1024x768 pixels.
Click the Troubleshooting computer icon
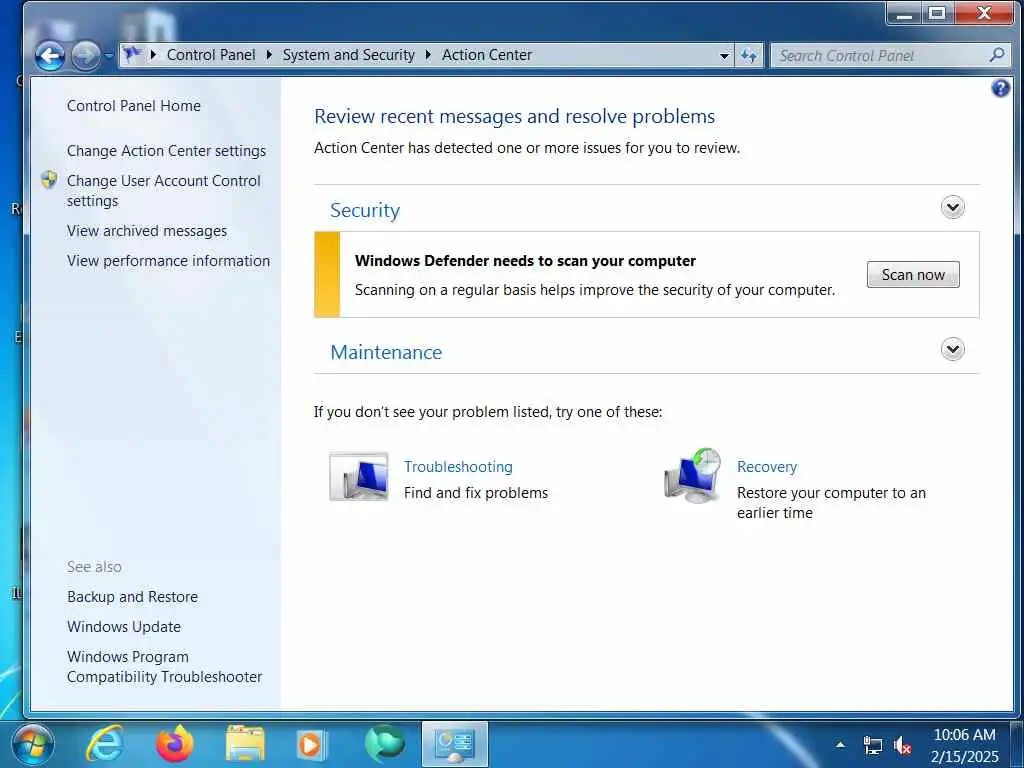click(x=359, y=477)
